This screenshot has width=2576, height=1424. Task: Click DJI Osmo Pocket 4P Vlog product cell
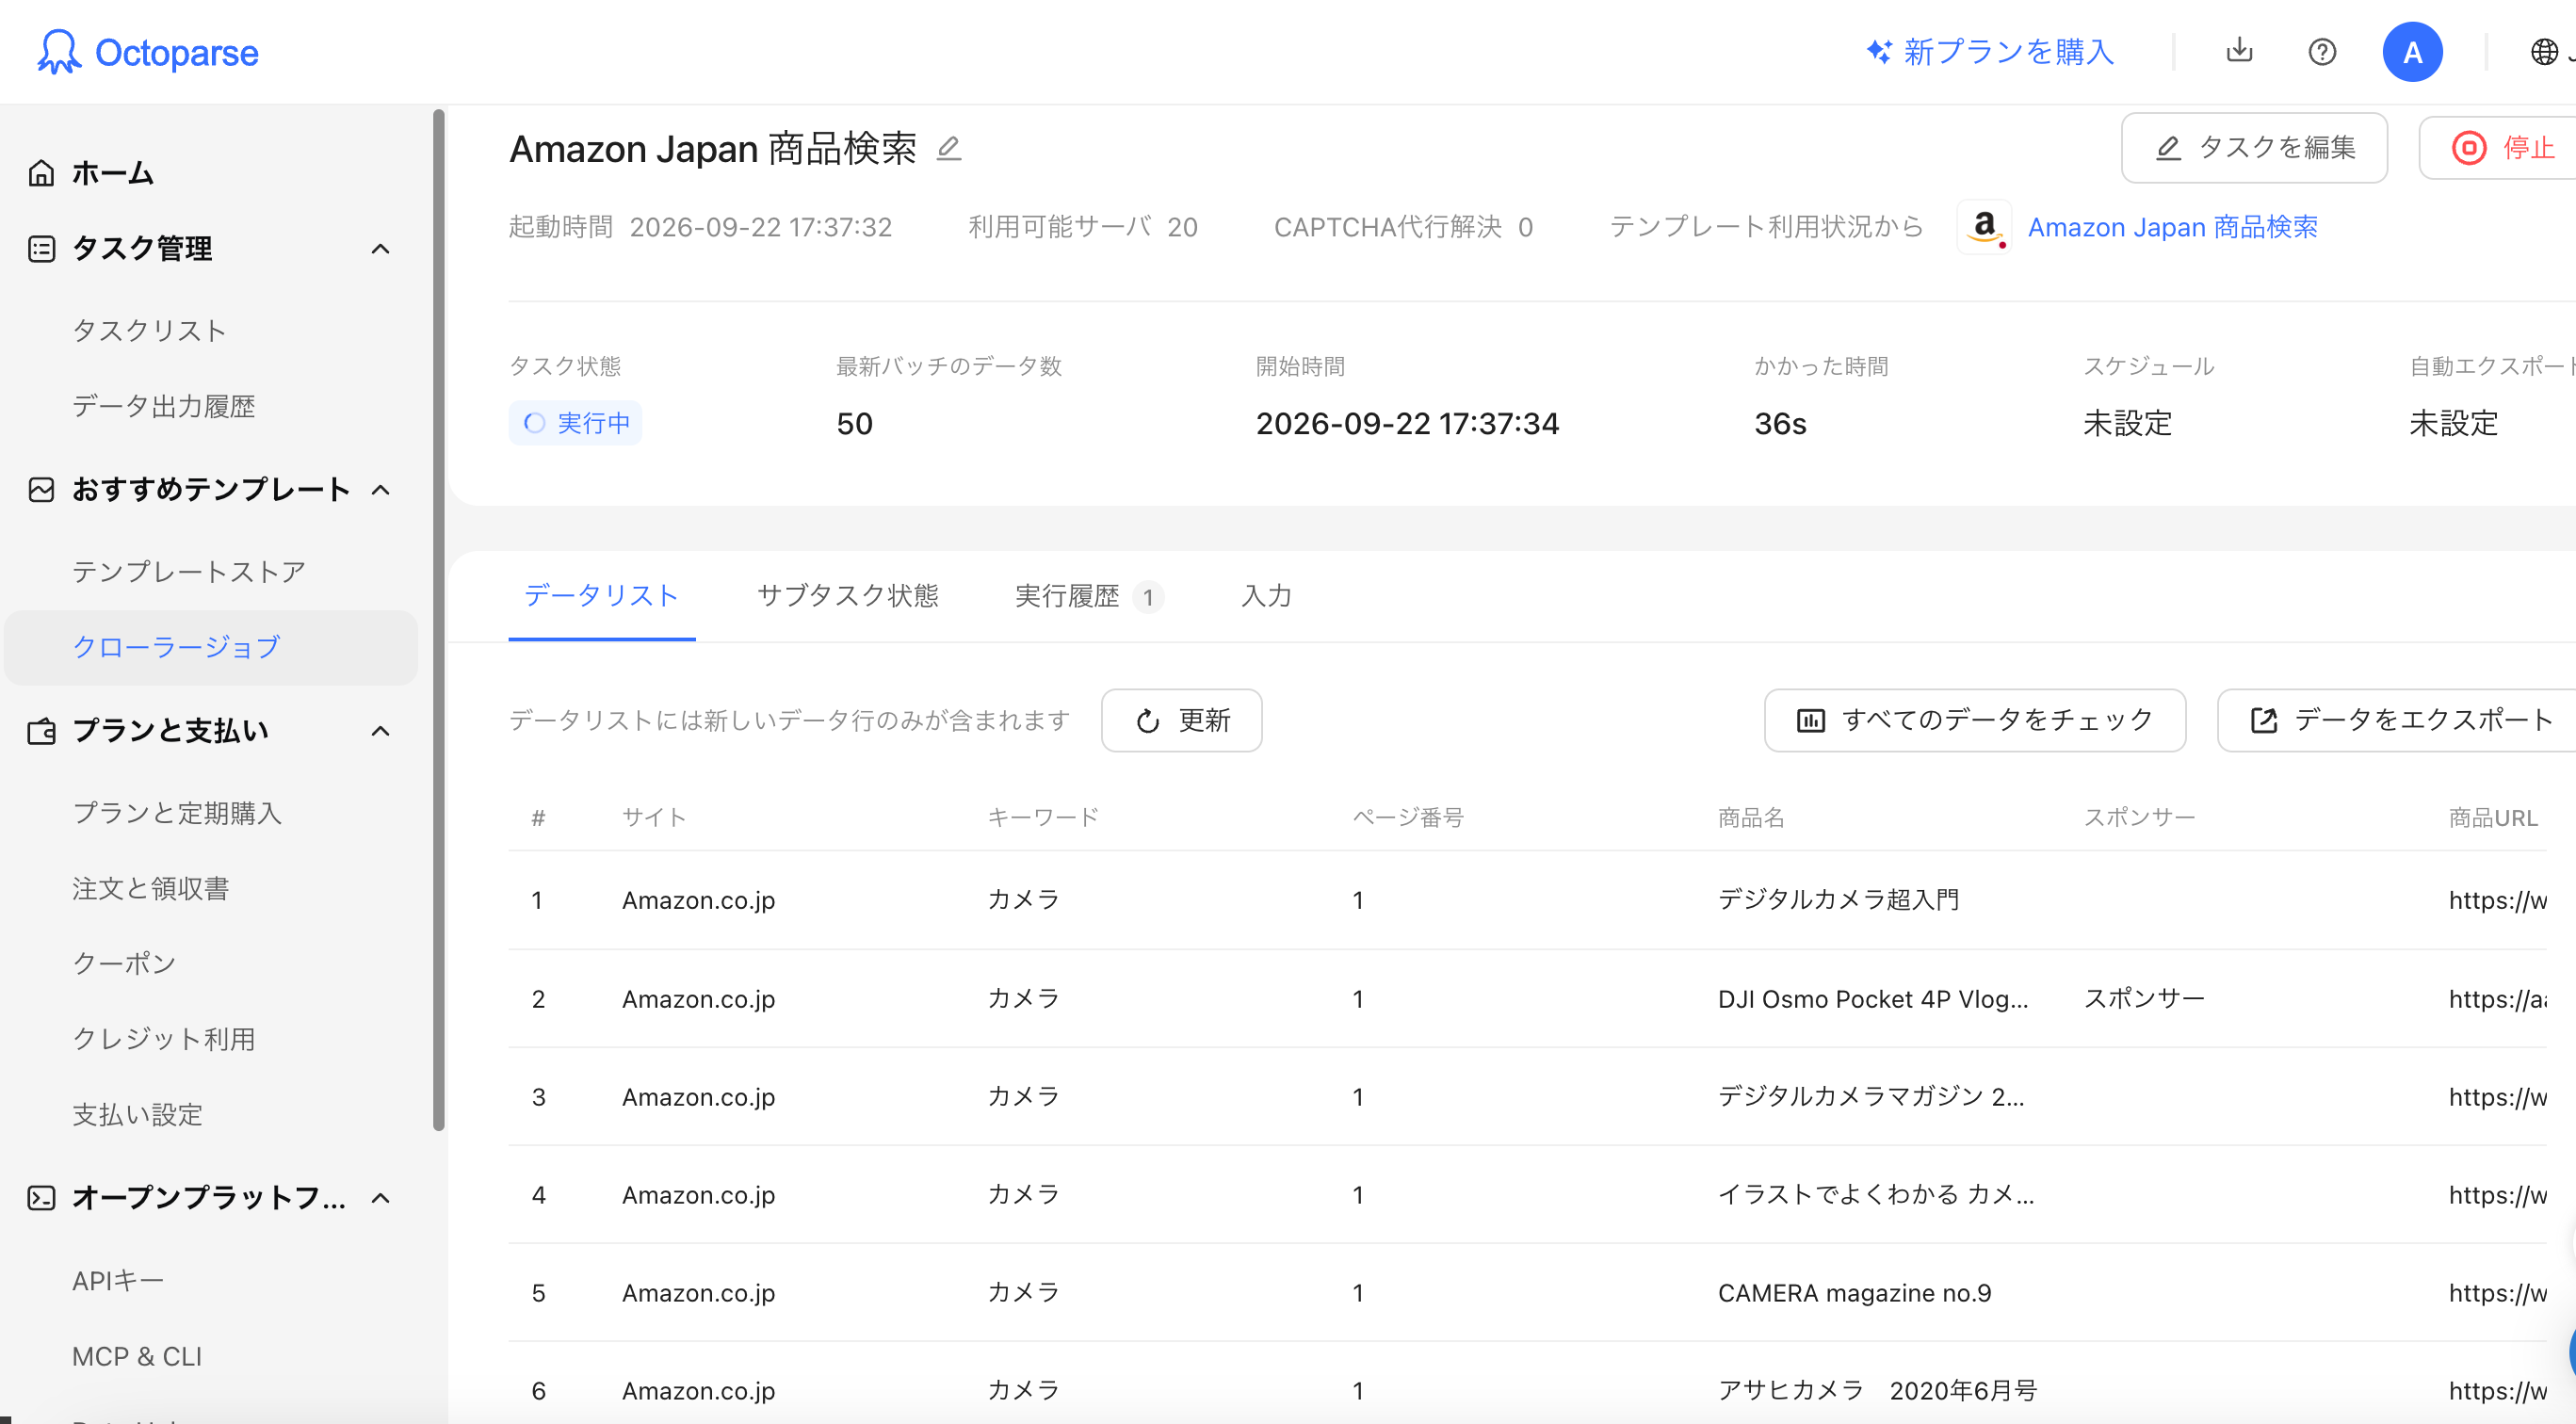click(1873, 998)
